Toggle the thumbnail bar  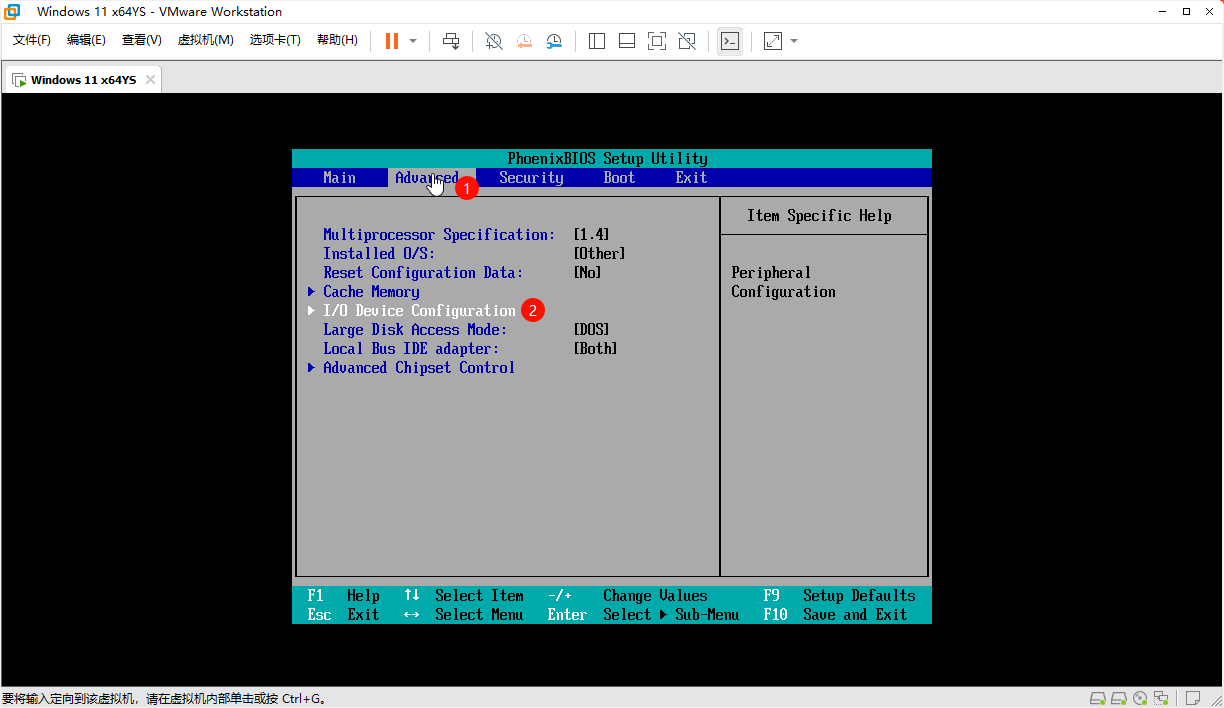[x=627, y=41]
